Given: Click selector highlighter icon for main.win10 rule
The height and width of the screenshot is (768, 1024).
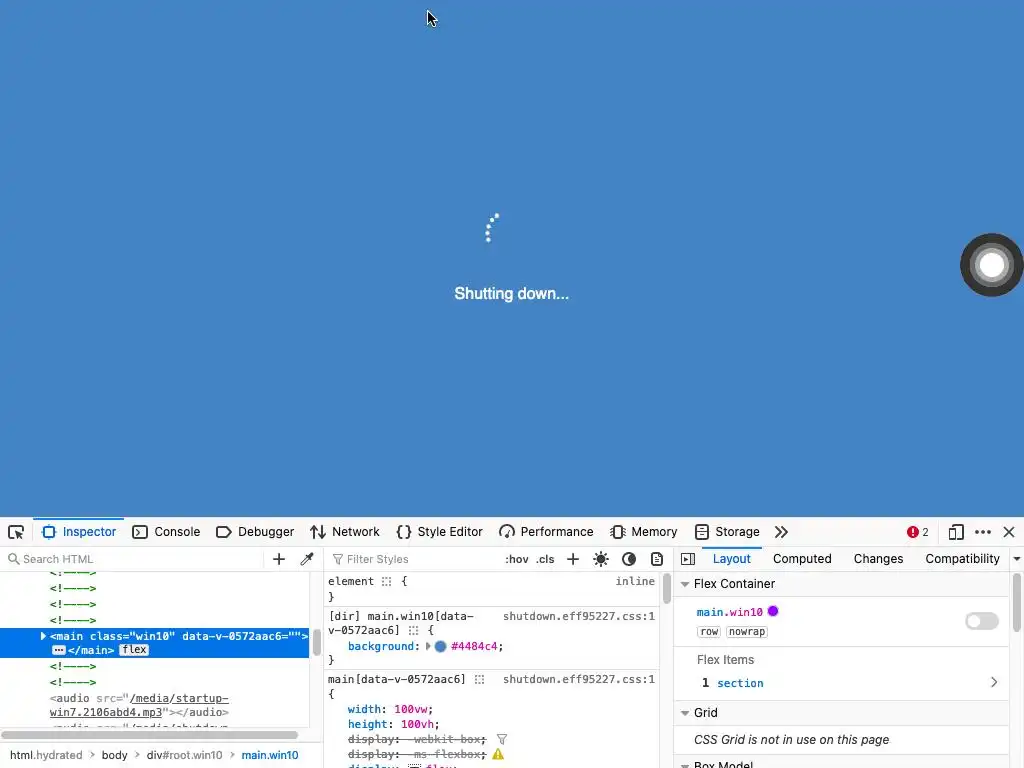Looking at the screenshot, I should 413,630.
